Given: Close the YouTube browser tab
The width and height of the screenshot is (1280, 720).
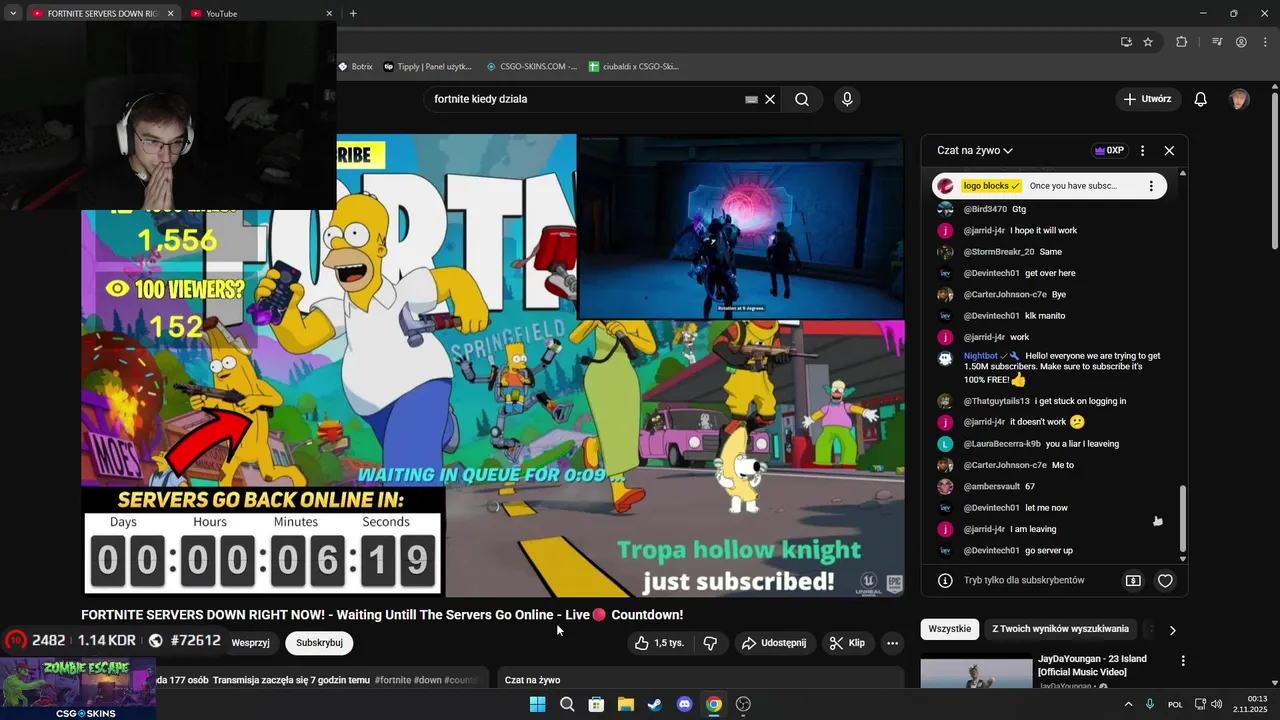Looking at the screenshot, I should (329, 13).
